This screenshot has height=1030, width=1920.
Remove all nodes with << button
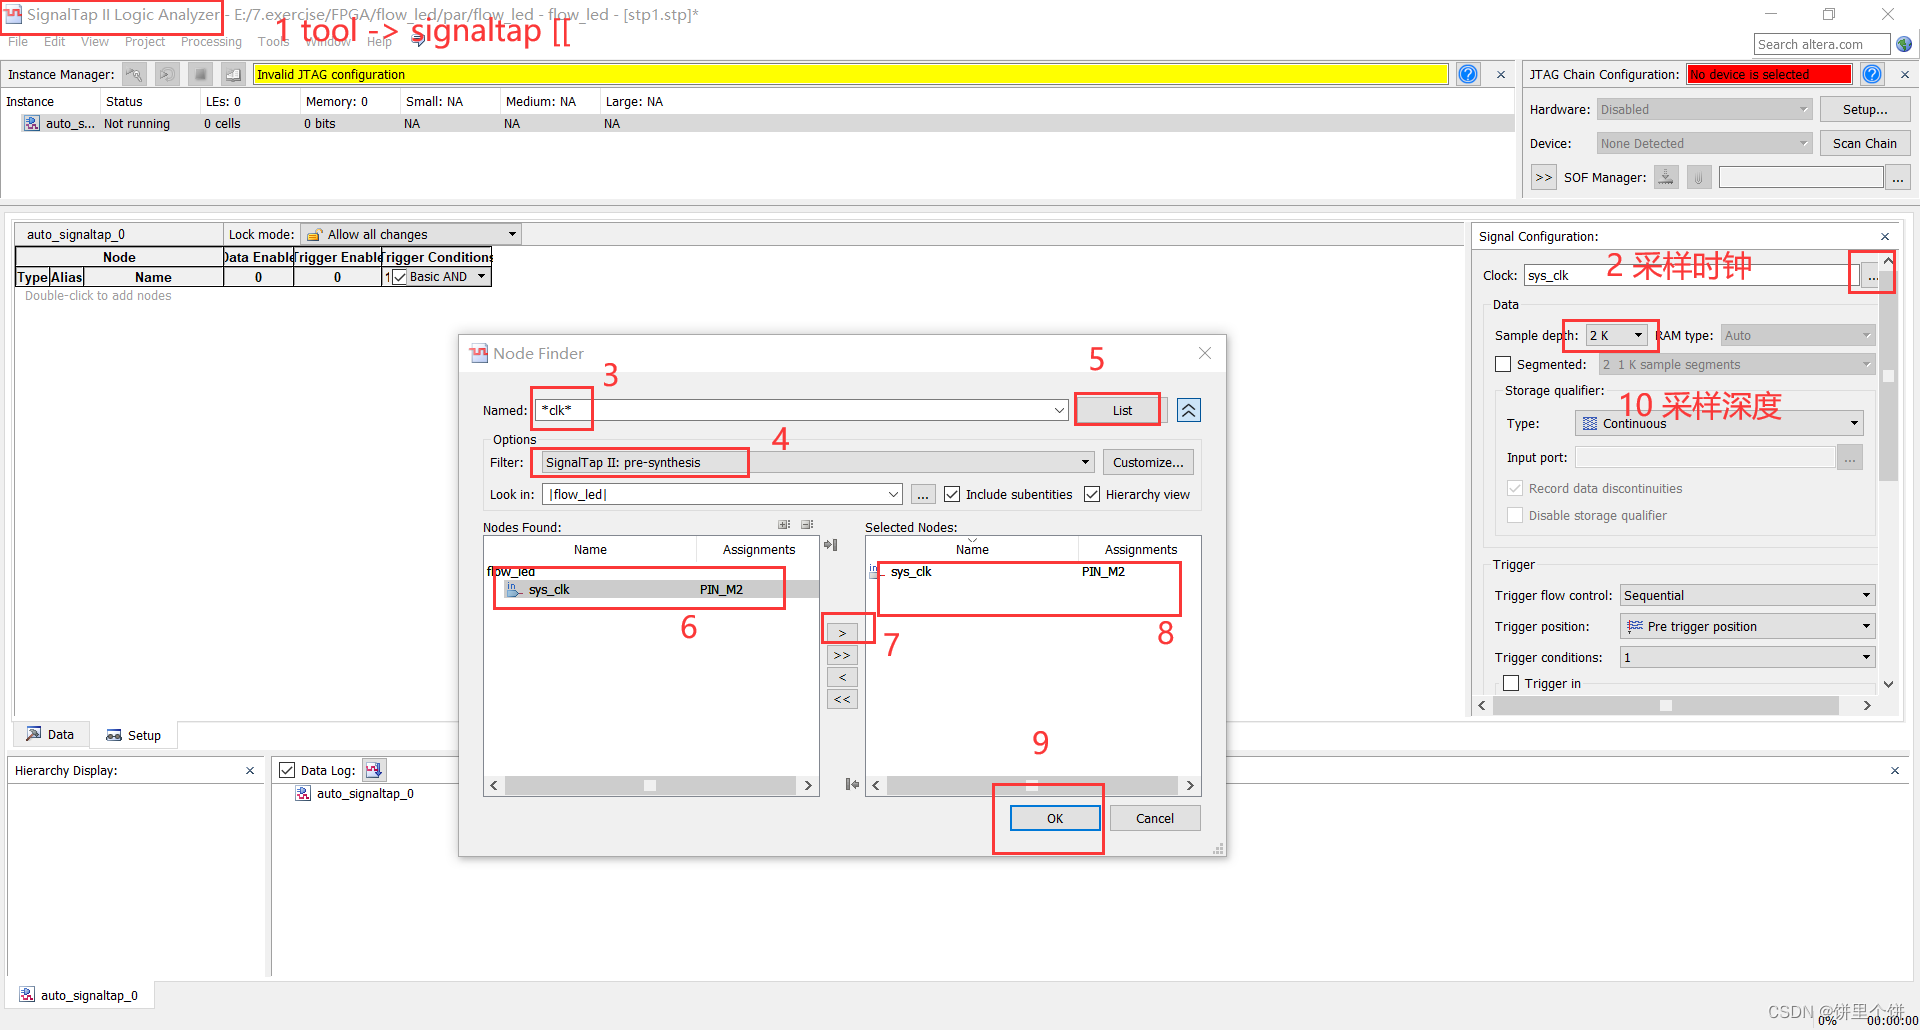tap(842, 699)
